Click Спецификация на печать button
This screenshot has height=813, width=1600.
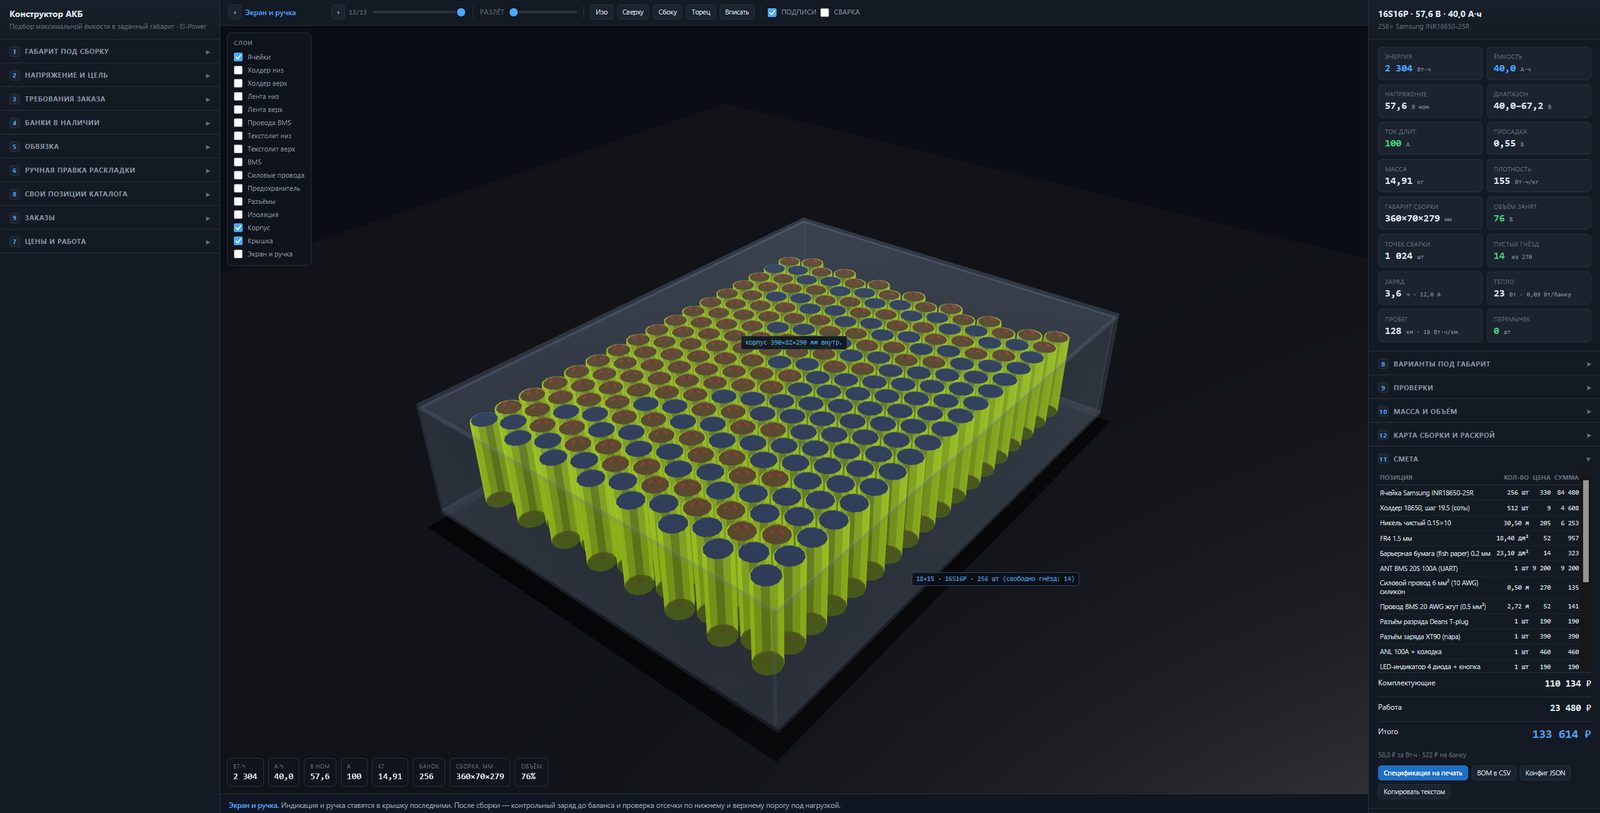click(1422, 773)
